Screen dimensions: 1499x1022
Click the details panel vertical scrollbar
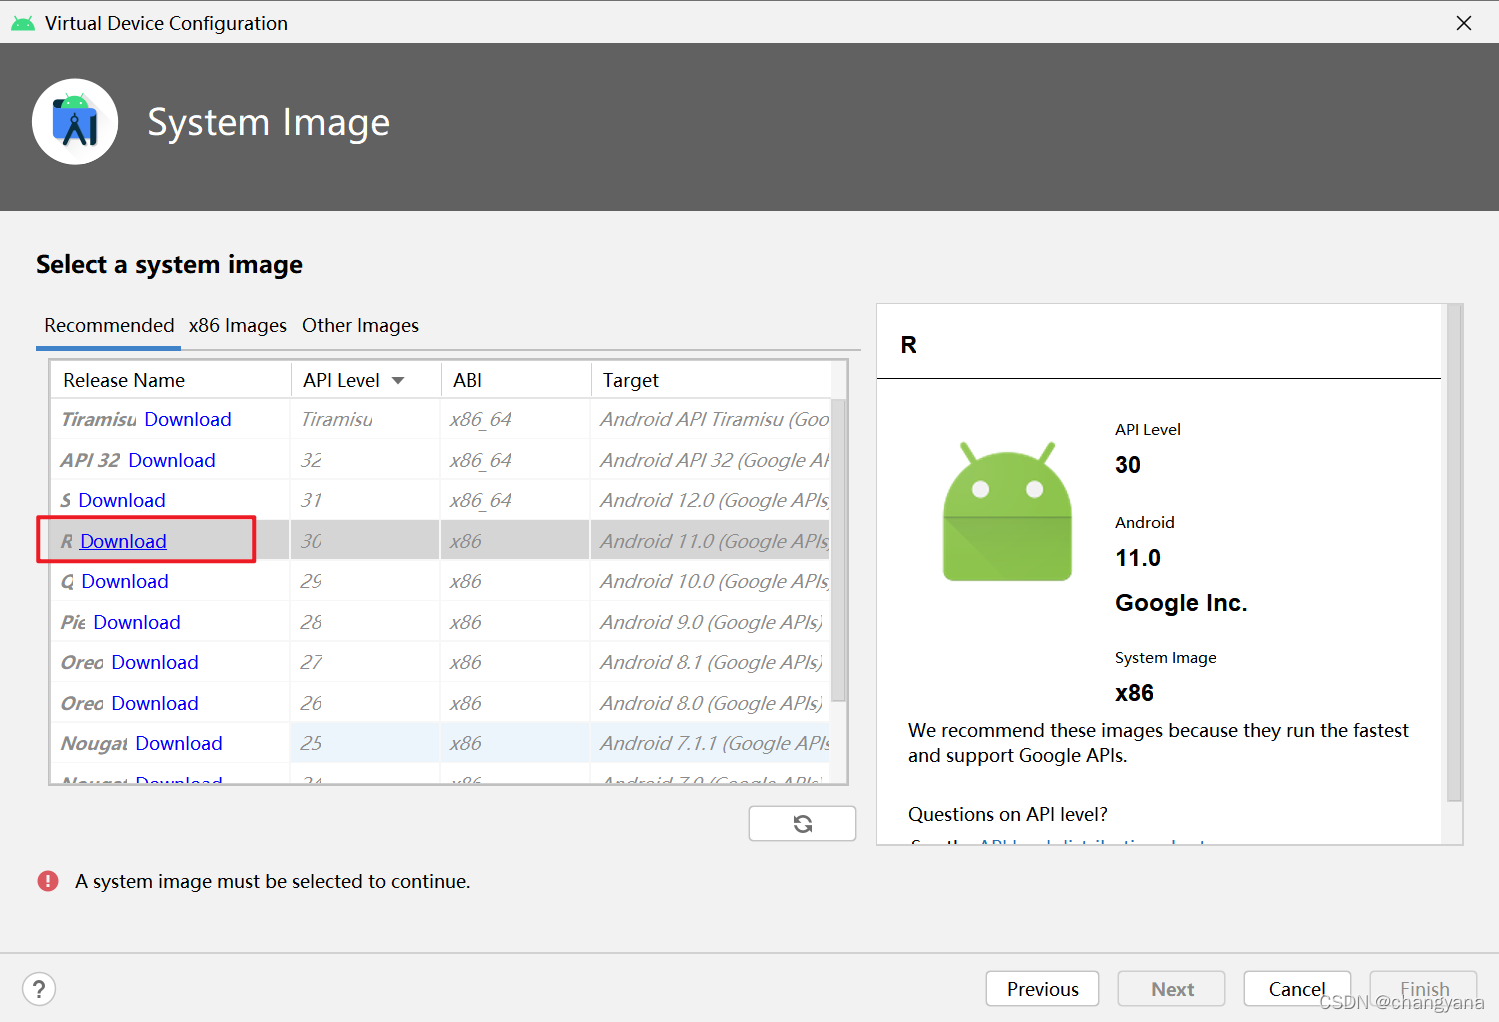click(x=1454, y=553)
